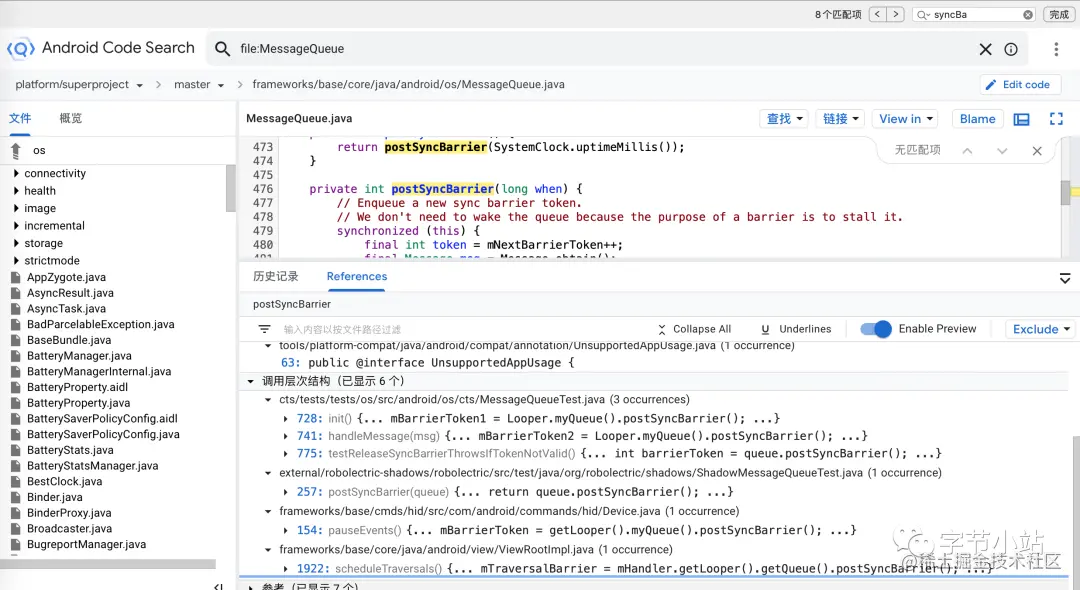
Task: Expand the connectivity folder
Action: (16, 173)
